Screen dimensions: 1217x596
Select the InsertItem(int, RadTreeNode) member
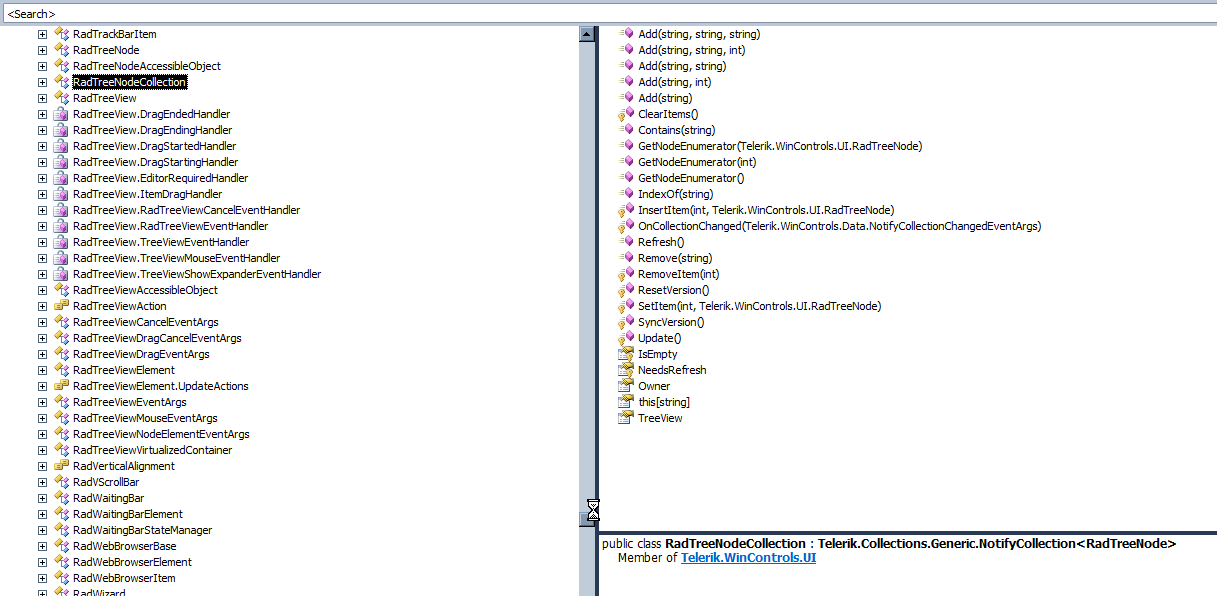[x=766, y=210]
